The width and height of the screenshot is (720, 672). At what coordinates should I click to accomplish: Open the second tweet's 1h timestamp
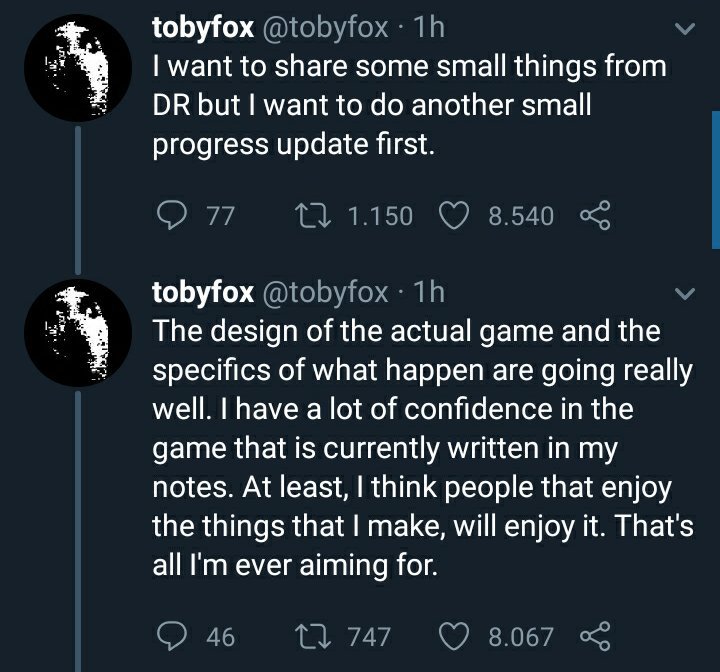click(x=429, y=292)
